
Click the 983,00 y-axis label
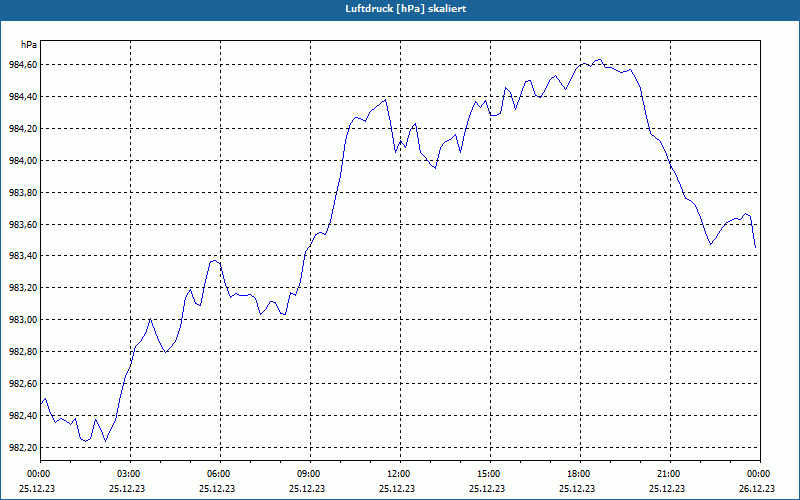23,320
